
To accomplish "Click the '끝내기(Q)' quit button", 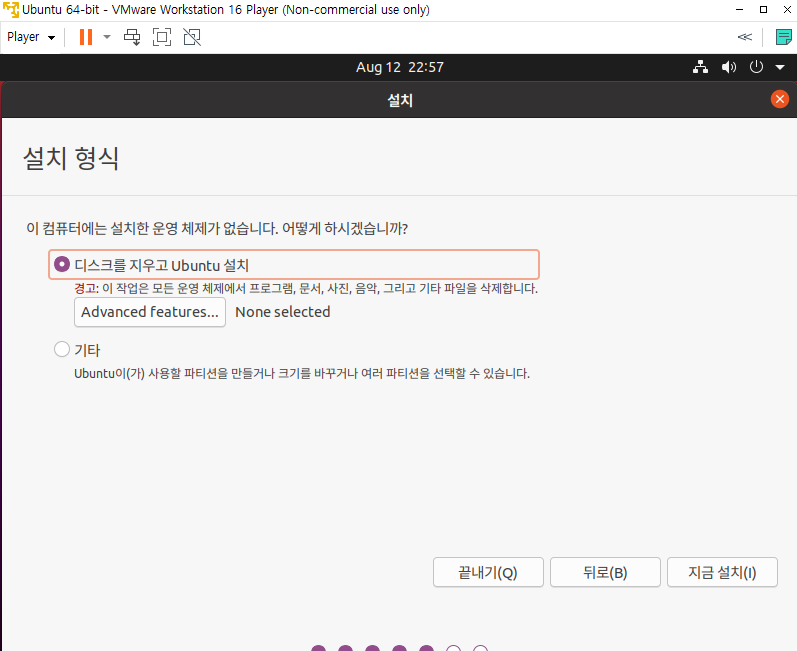I will pyautogui.click(x=488, y=572).
